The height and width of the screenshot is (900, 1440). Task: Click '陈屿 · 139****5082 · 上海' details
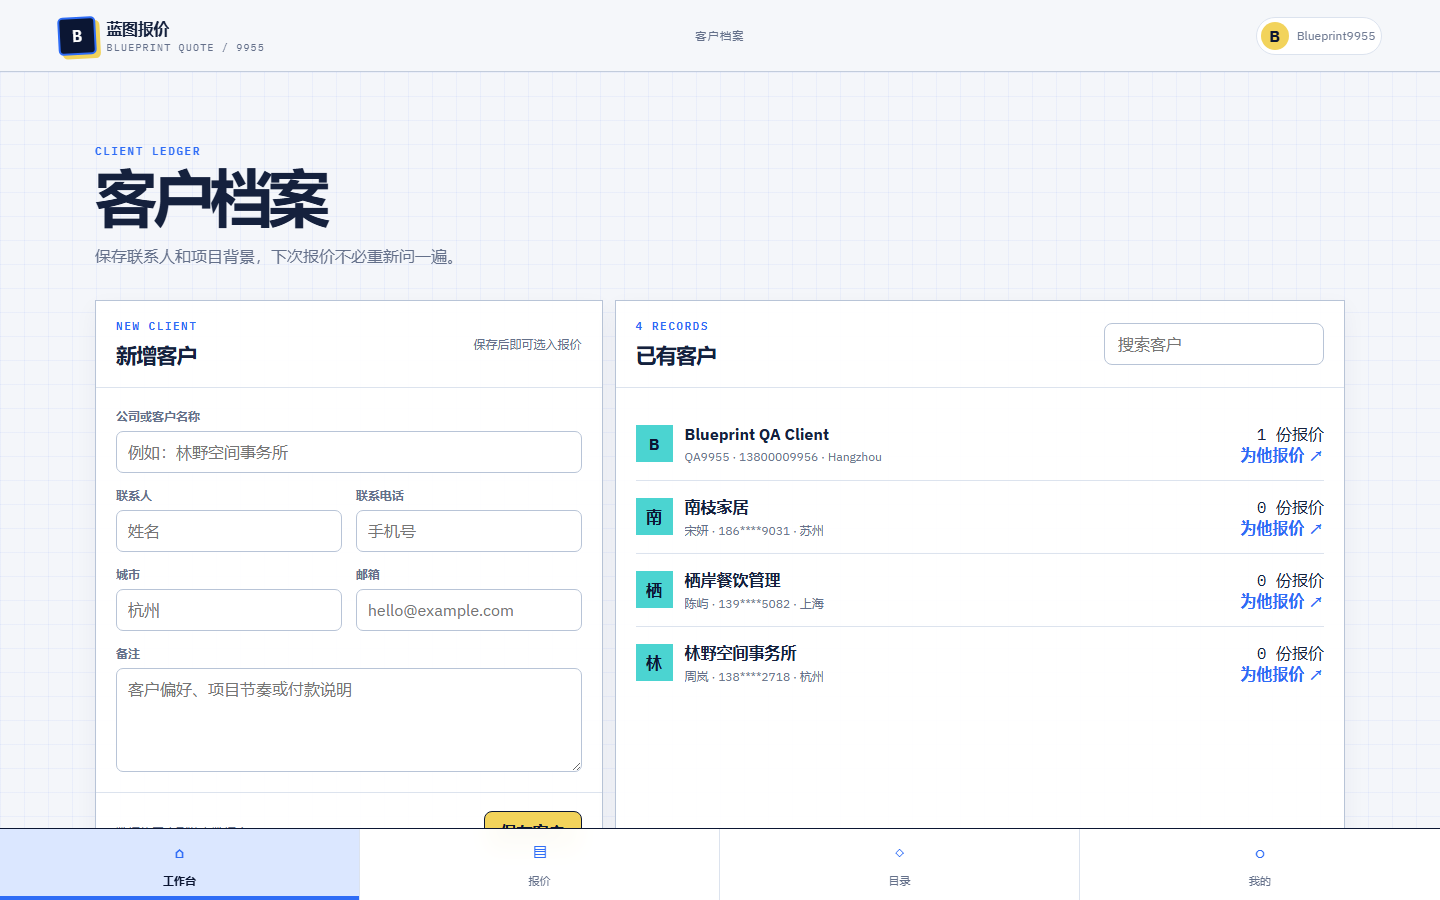[x=754, y=604]
